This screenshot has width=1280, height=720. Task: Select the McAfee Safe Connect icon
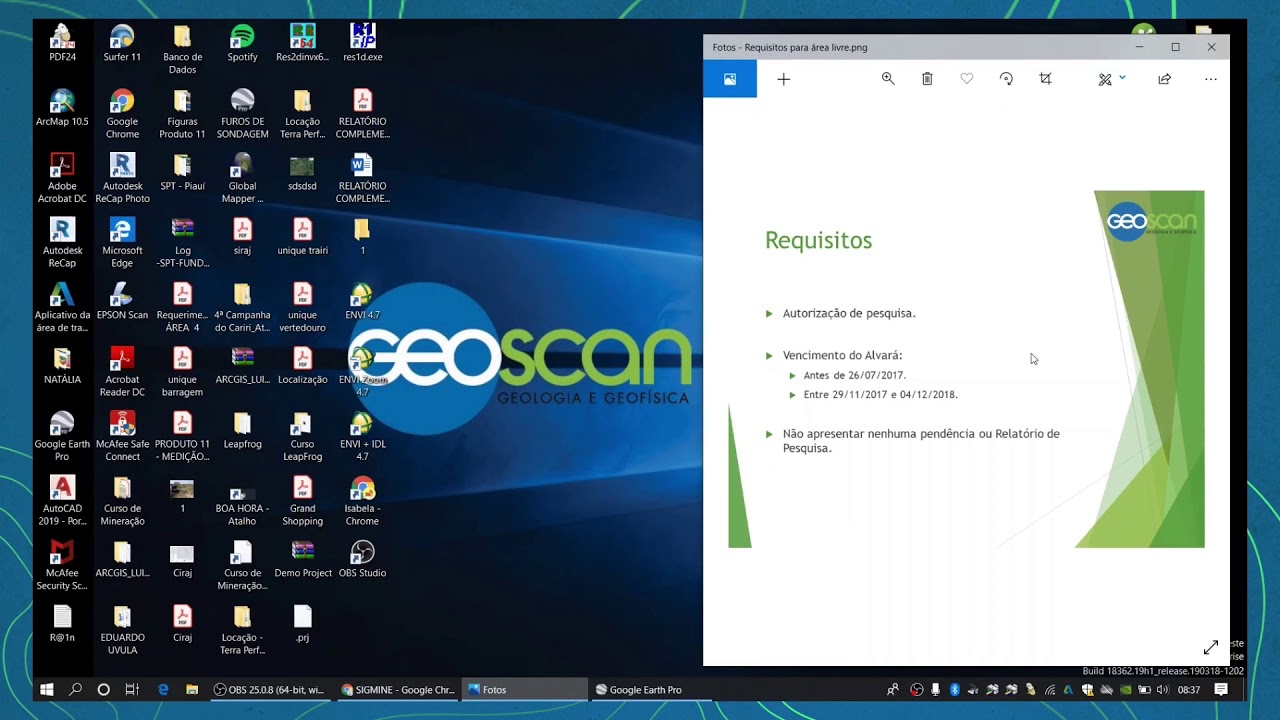coord(122,436)
